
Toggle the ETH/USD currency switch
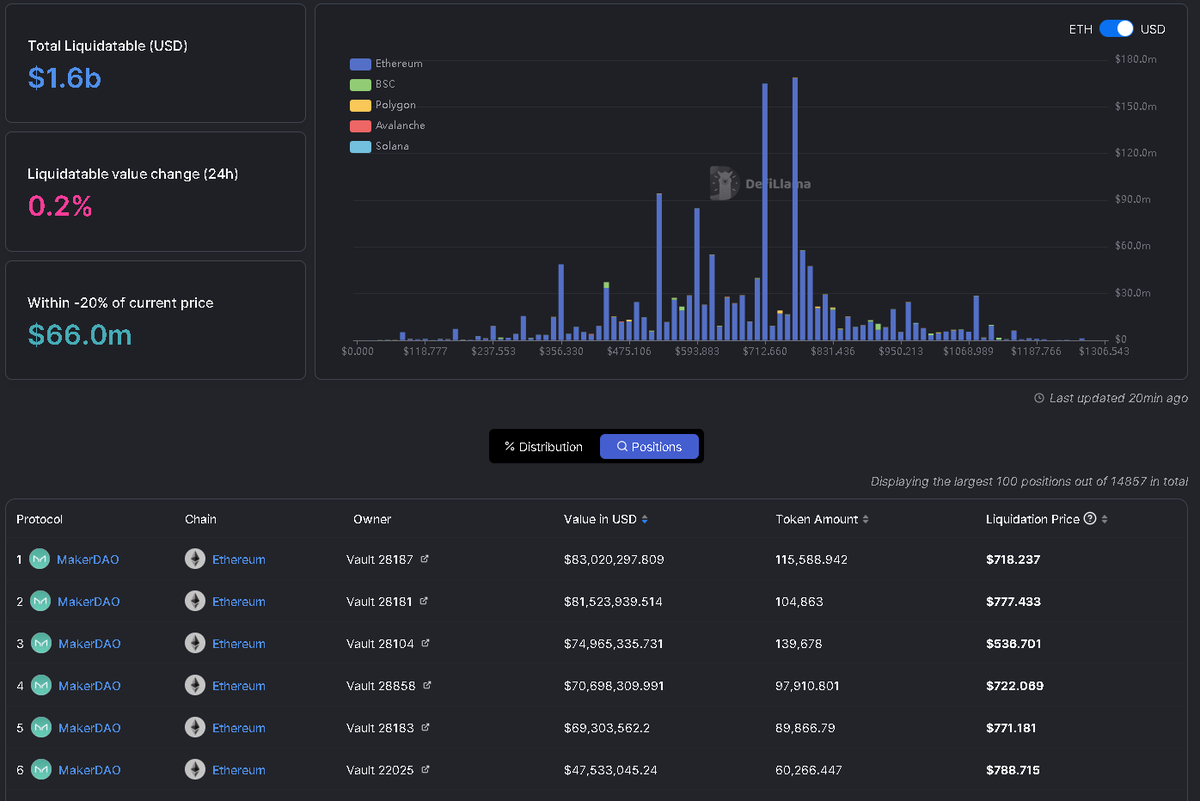[x=1116, y=29]
